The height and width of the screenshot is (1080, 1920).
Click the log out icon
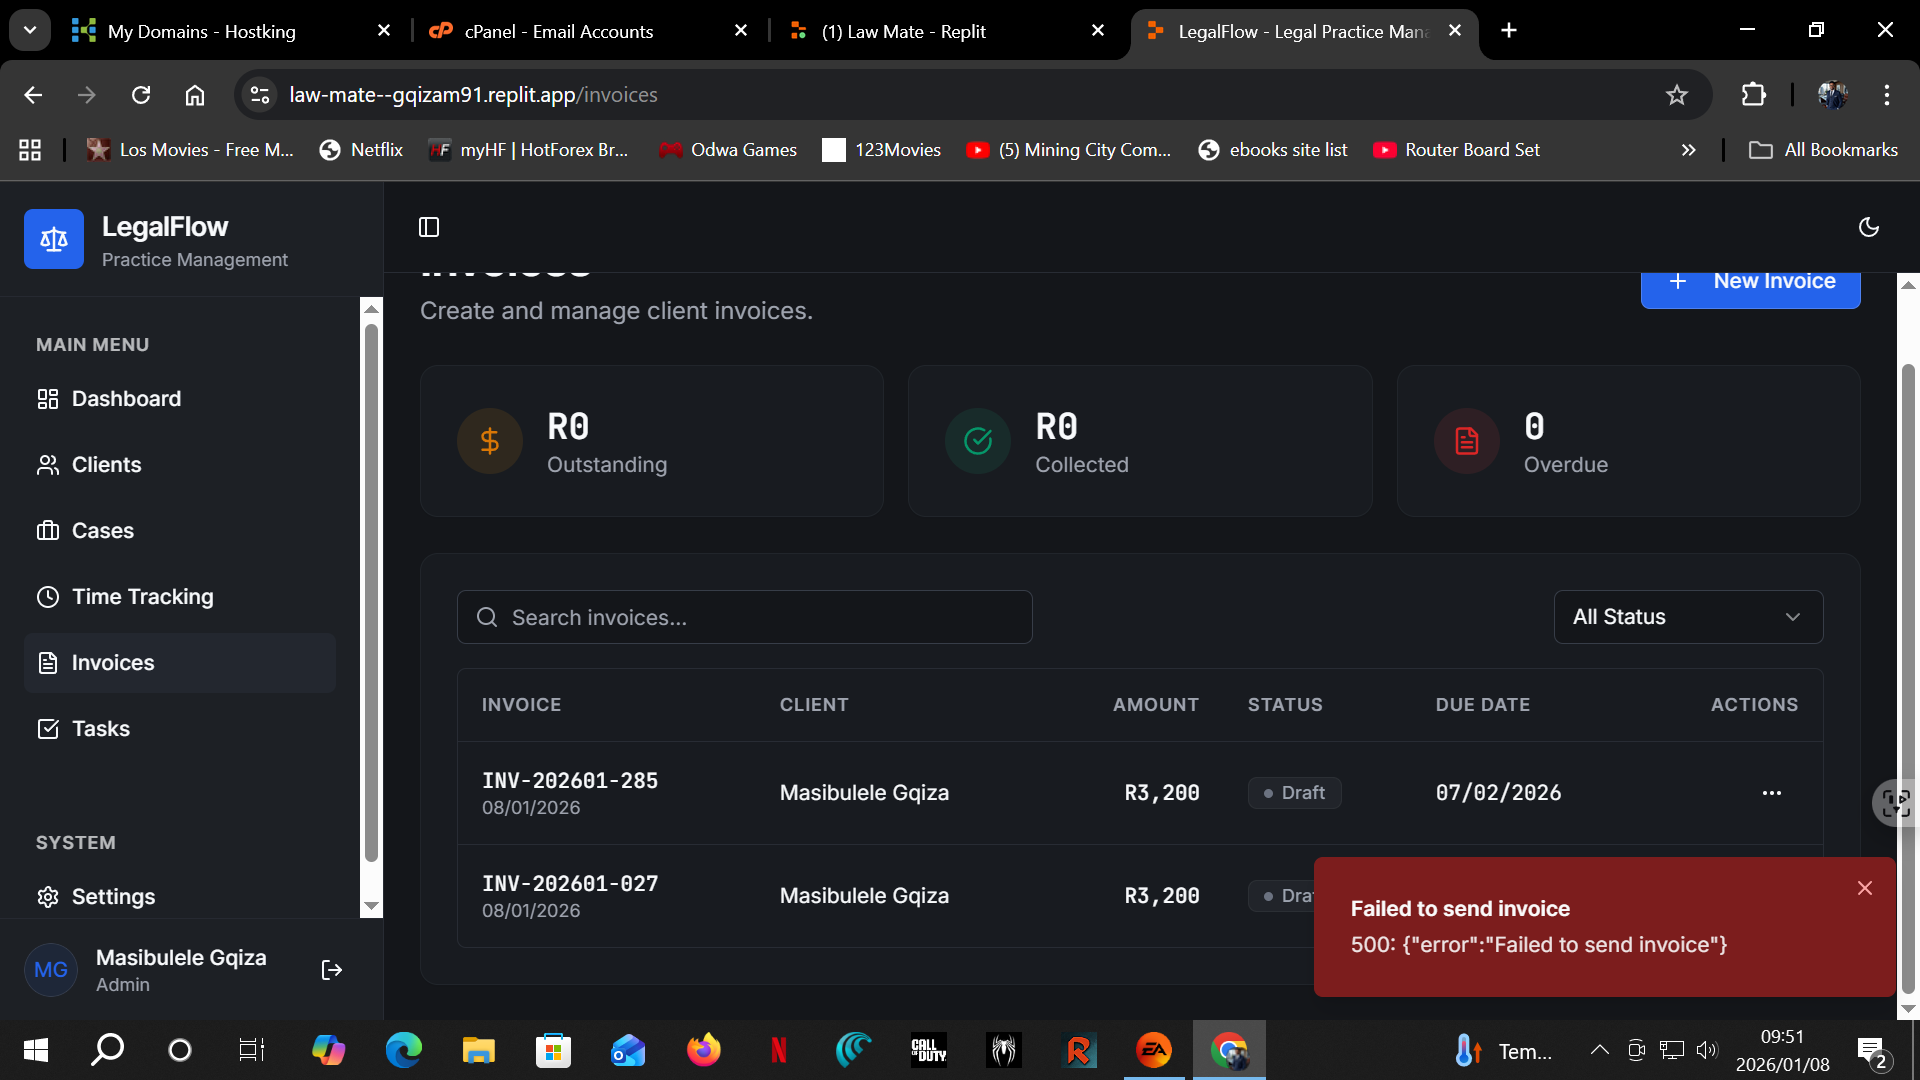click(x=332, y=970)
